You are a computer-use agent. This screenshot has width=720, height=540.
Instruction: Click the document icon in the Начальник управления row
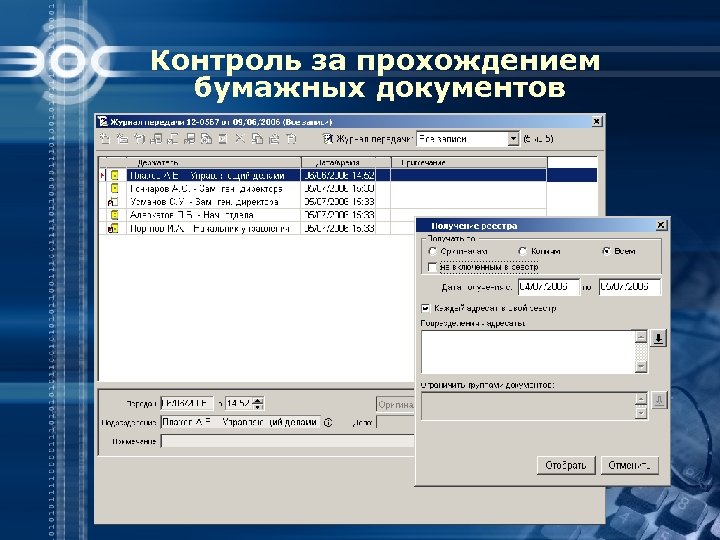[x=113, y=228]
